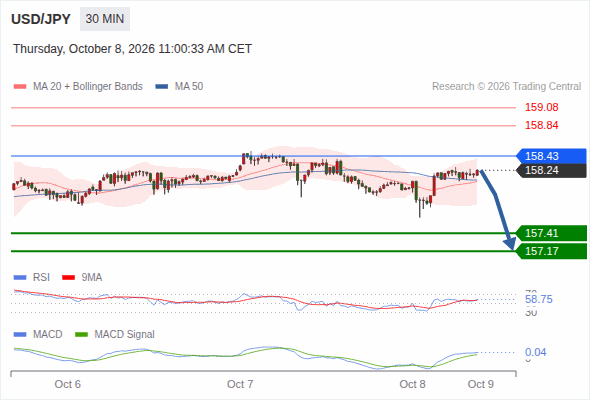This screenshot has height=400, width=590.
Task: Click the MACD blue swatch
Action: tap(20, 335)
